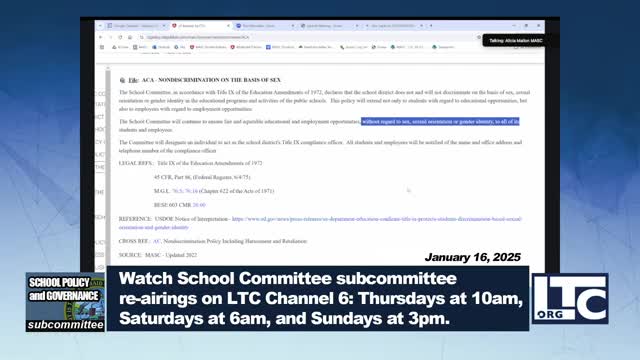Open a new tab with the plus button
This screenshot has height=360, width=640.
coord(431,26)
